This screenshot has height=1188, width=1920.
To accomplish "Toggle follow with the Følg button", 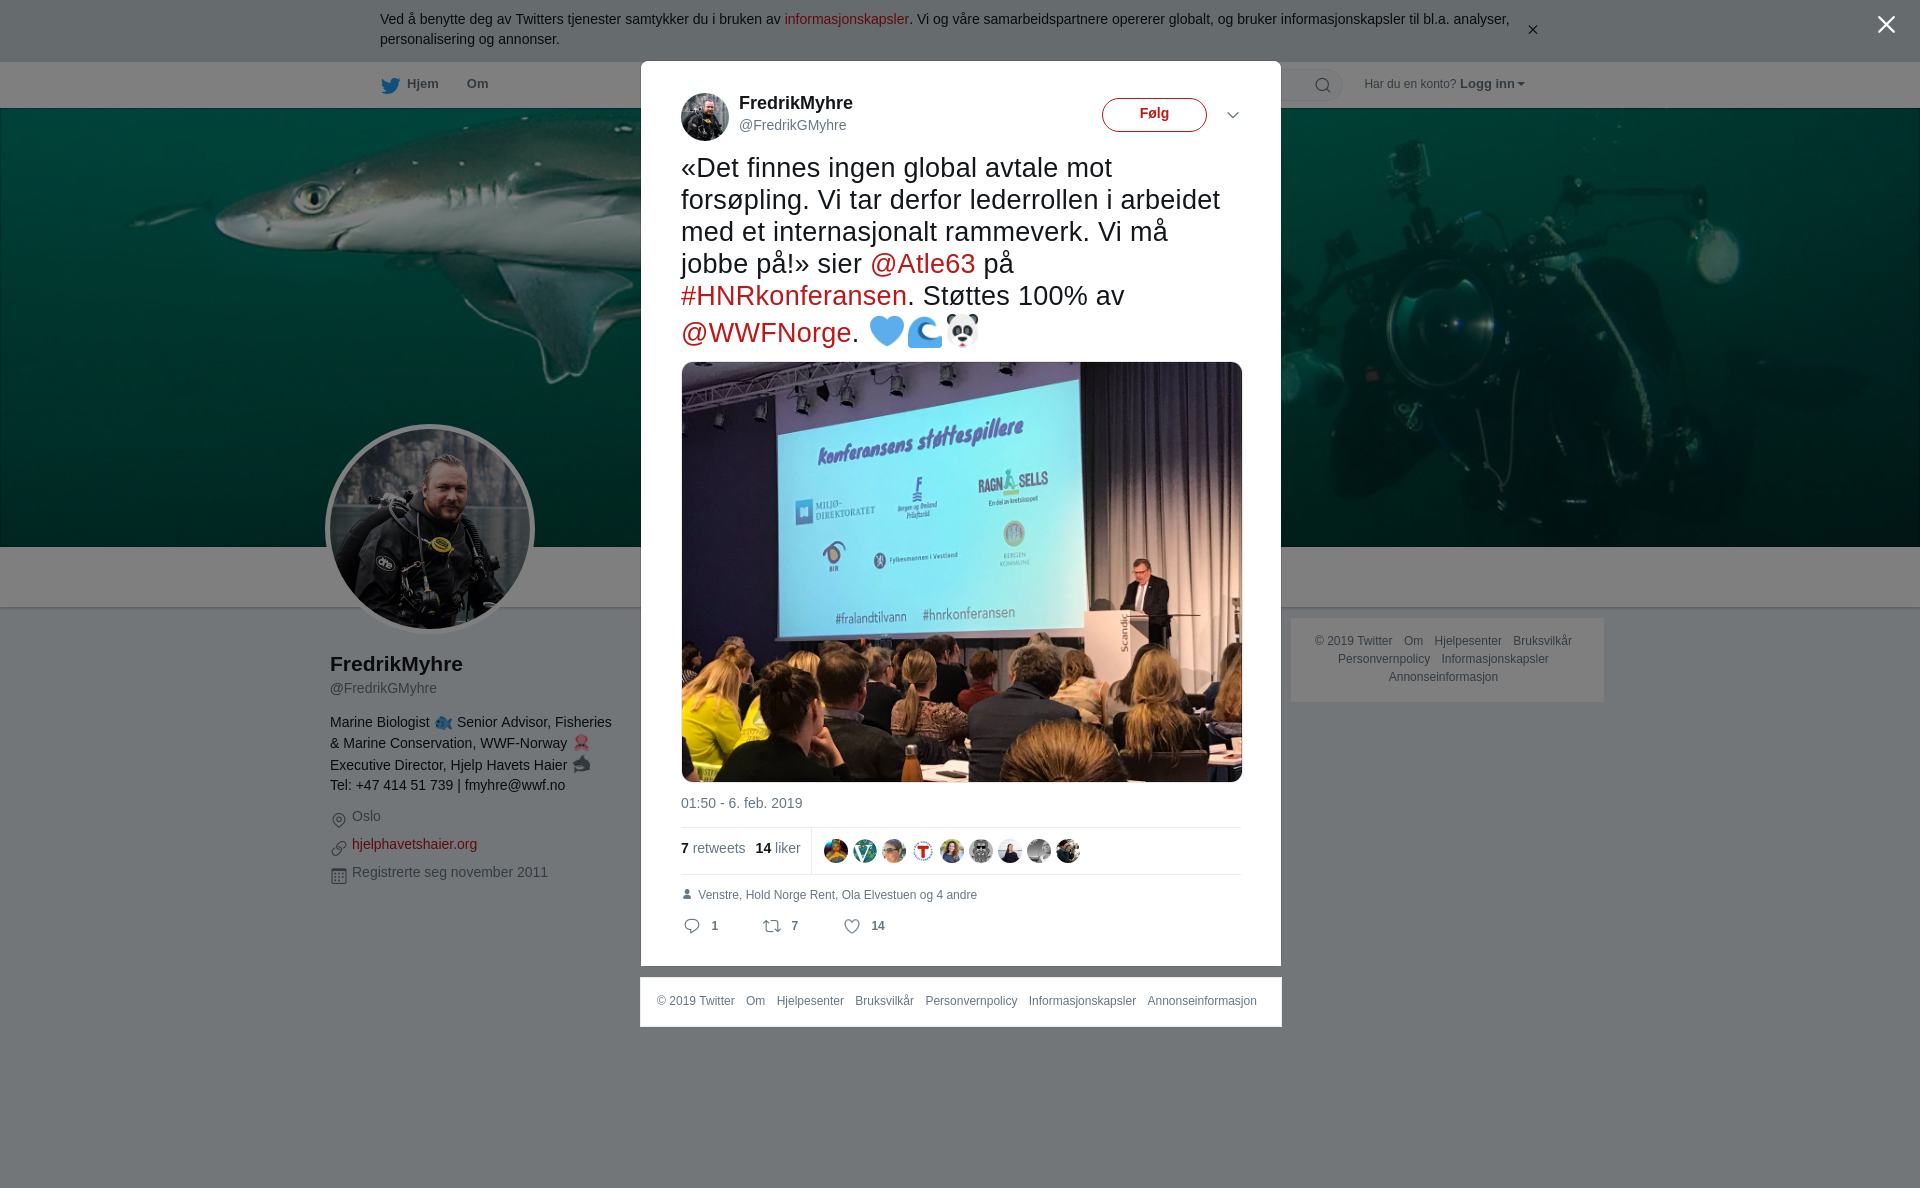I will pyautogui.click(x=1154, y=115).
